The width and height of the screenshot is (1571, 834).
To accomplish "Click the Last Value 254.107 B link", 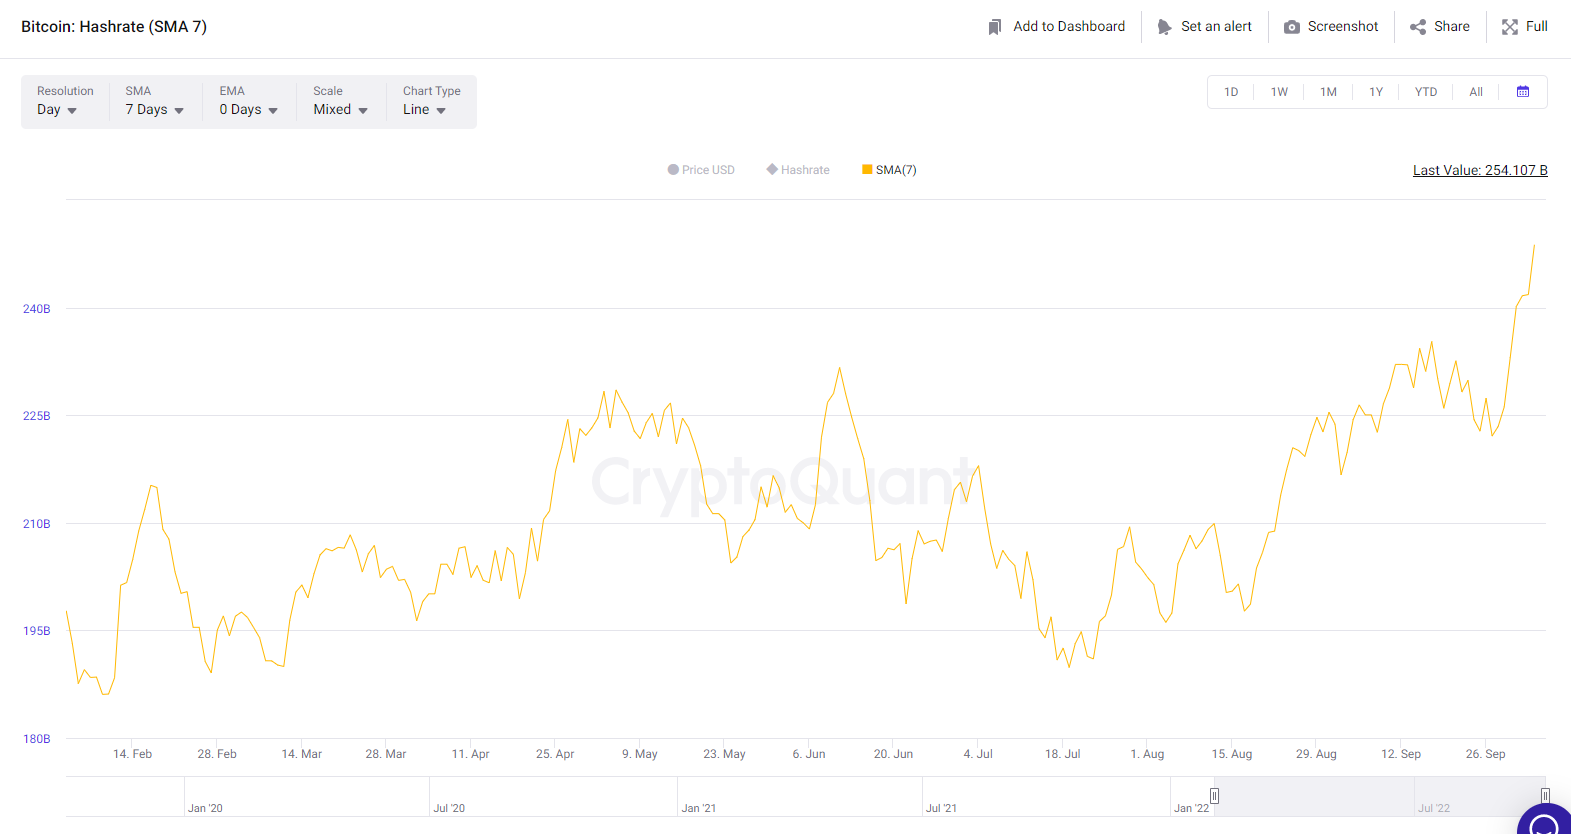I will pos(1480,170).
